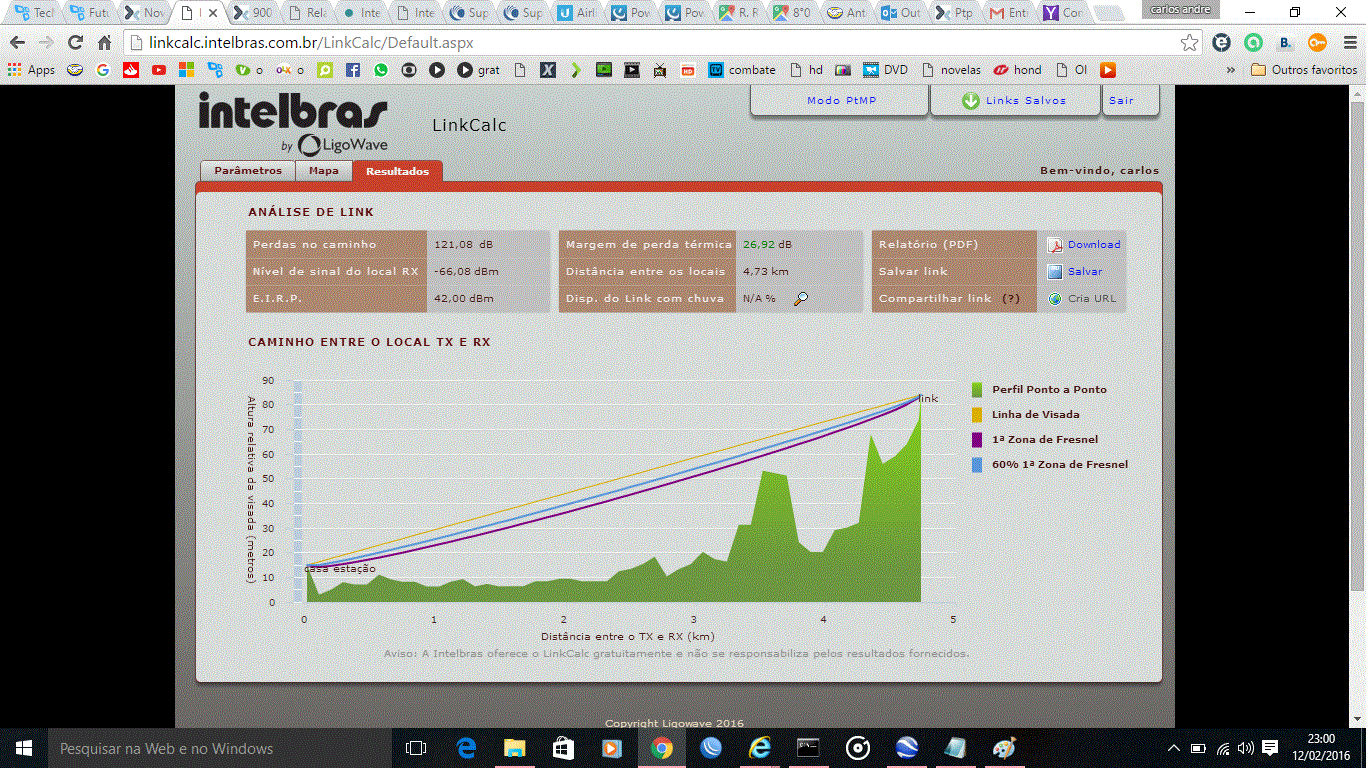This screenshot has height=768, width=1366.
Task: Click the Modo PtMP button
Action: pos(838,101)
